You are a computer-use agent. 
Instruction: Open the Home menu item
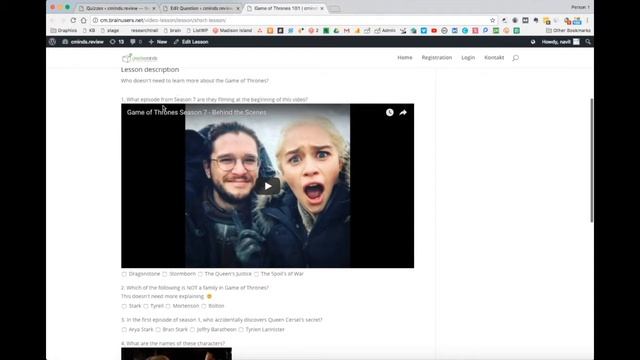click(405, 58)
